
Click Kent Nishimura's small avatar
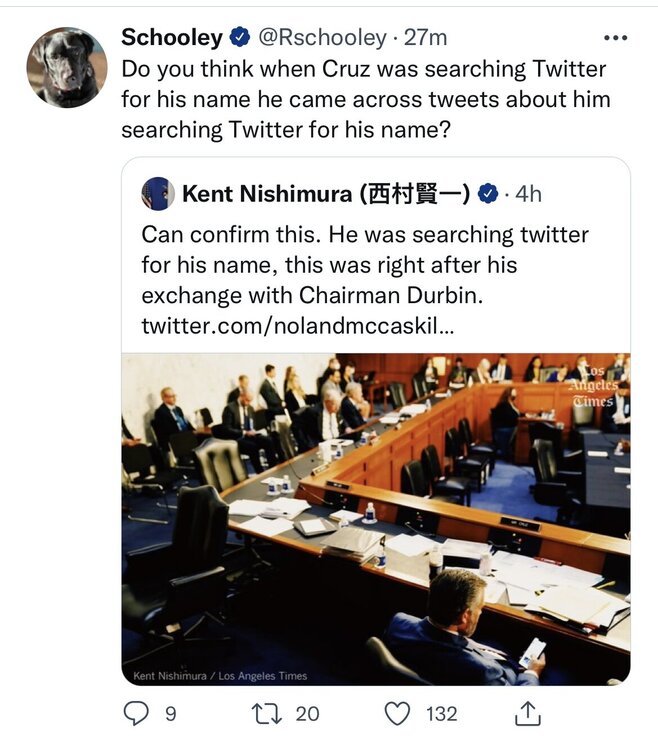(x=158, y=193)
